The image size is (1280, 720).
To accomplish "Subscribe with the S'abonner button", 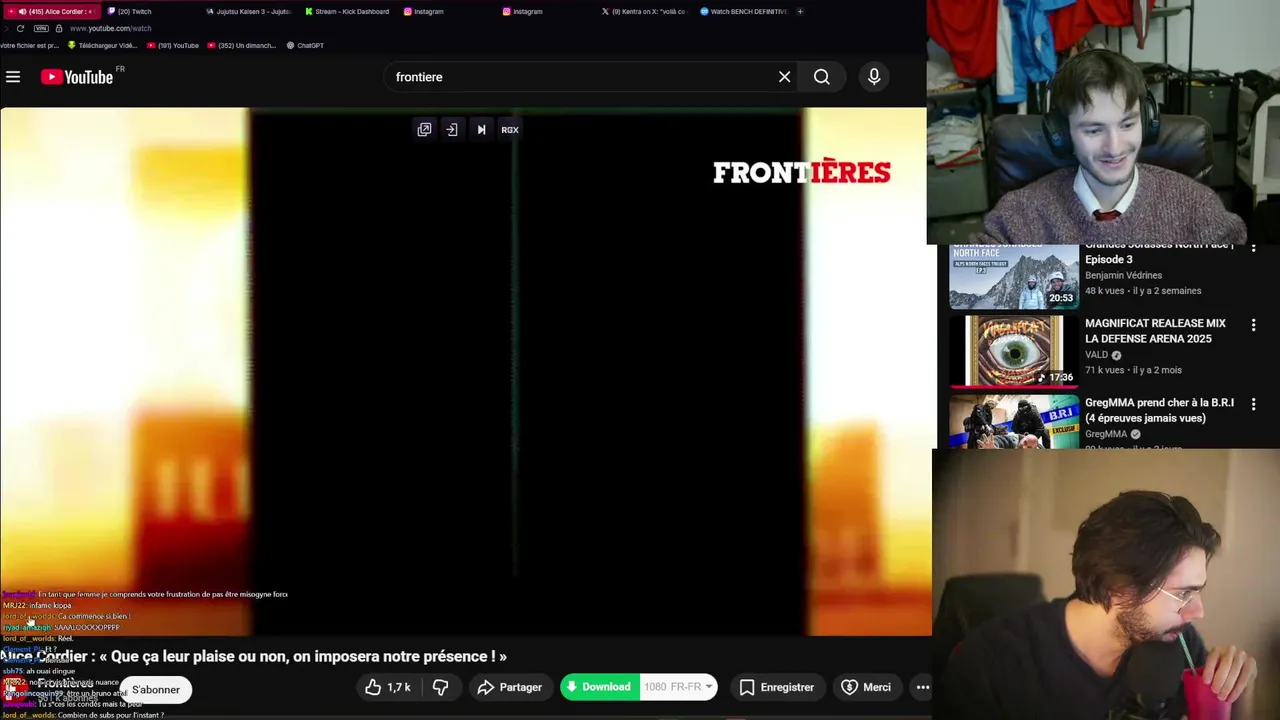I will pyautogui.click(x=156, y=689).
